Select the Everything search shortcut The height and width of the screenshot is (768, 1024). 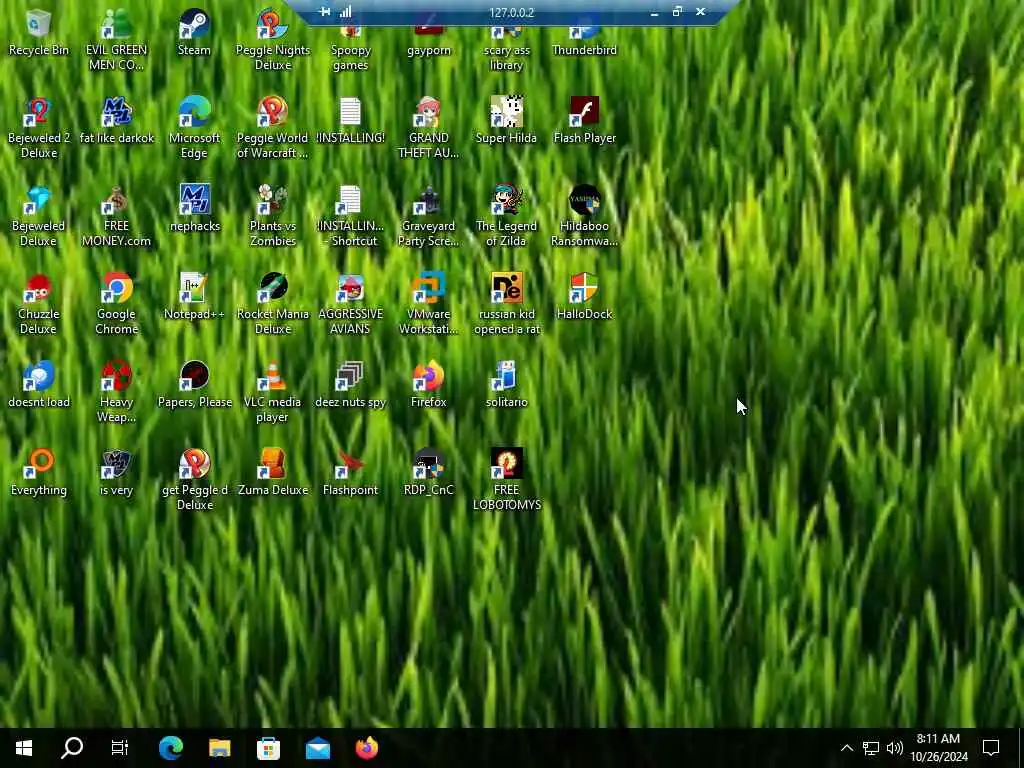point(39,473)
